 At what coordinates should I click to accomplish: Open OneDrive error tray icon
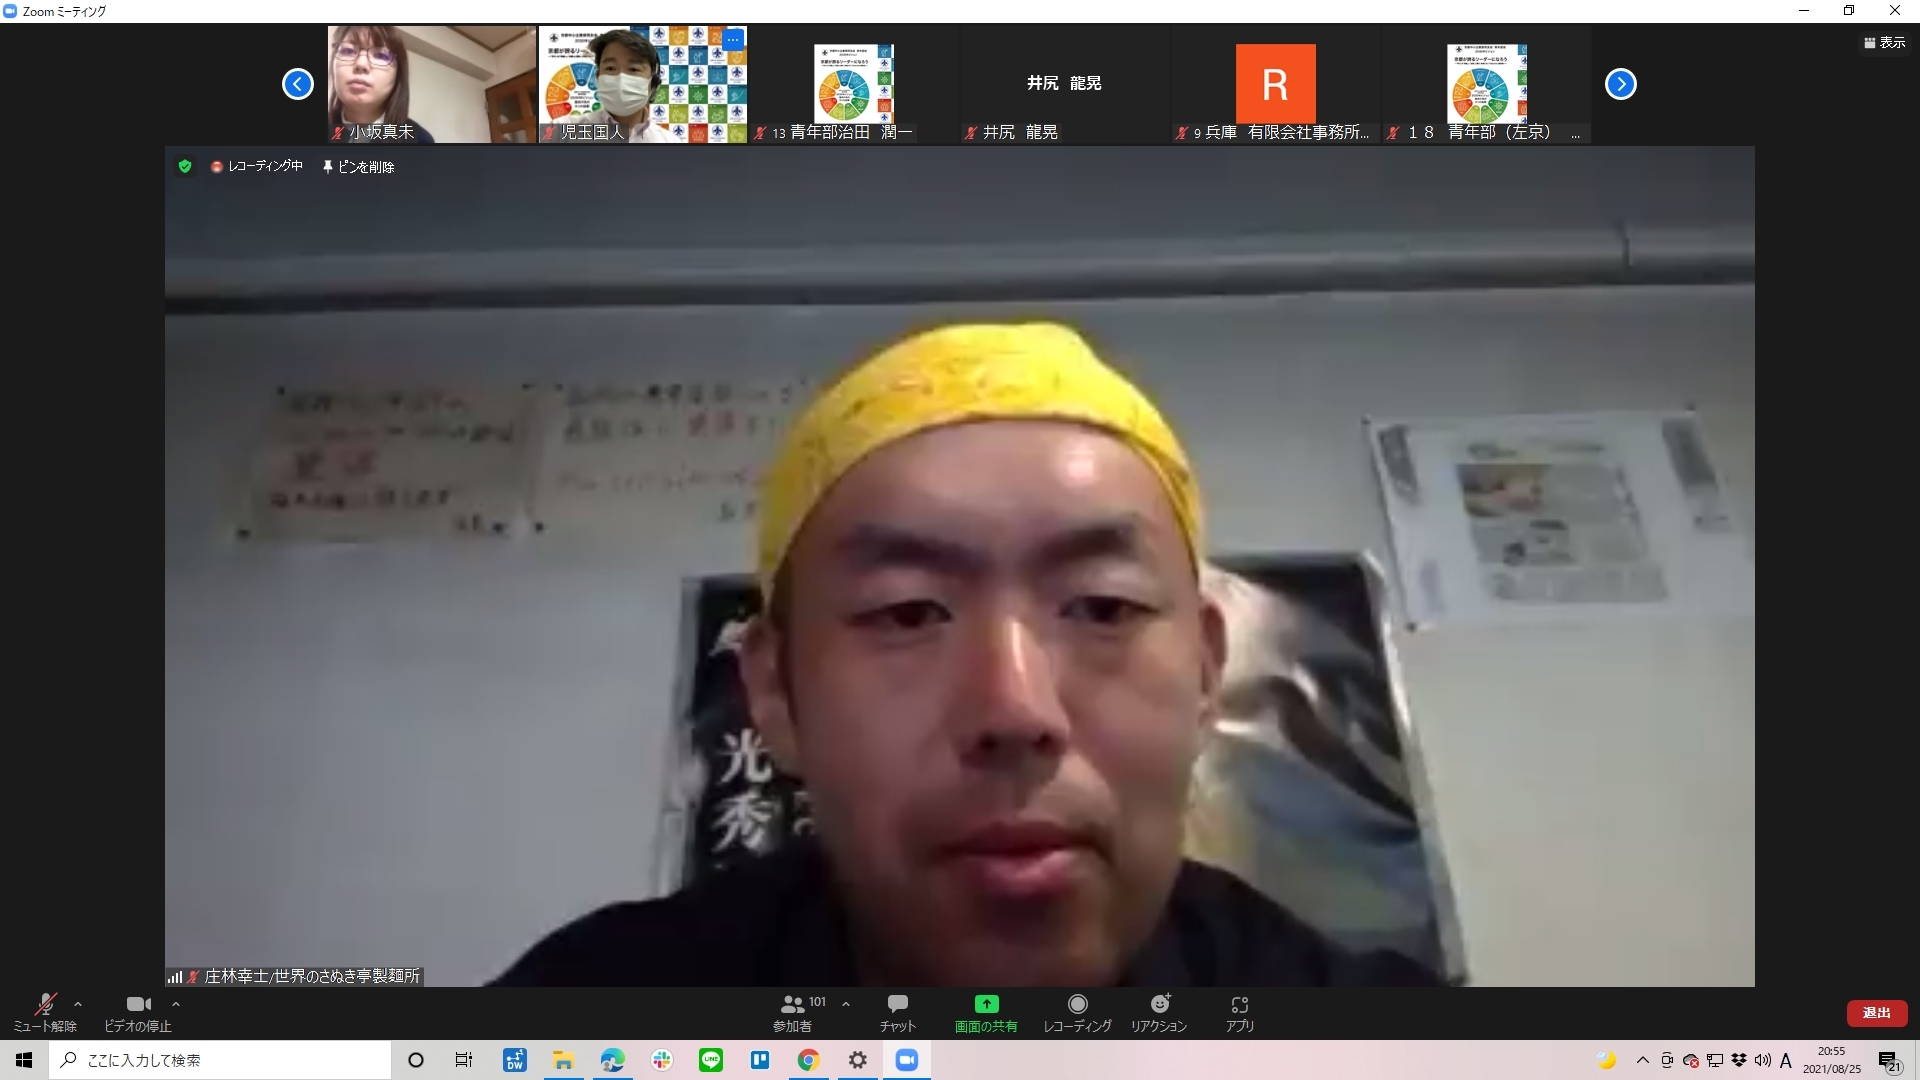[x=1691, y=1060]
